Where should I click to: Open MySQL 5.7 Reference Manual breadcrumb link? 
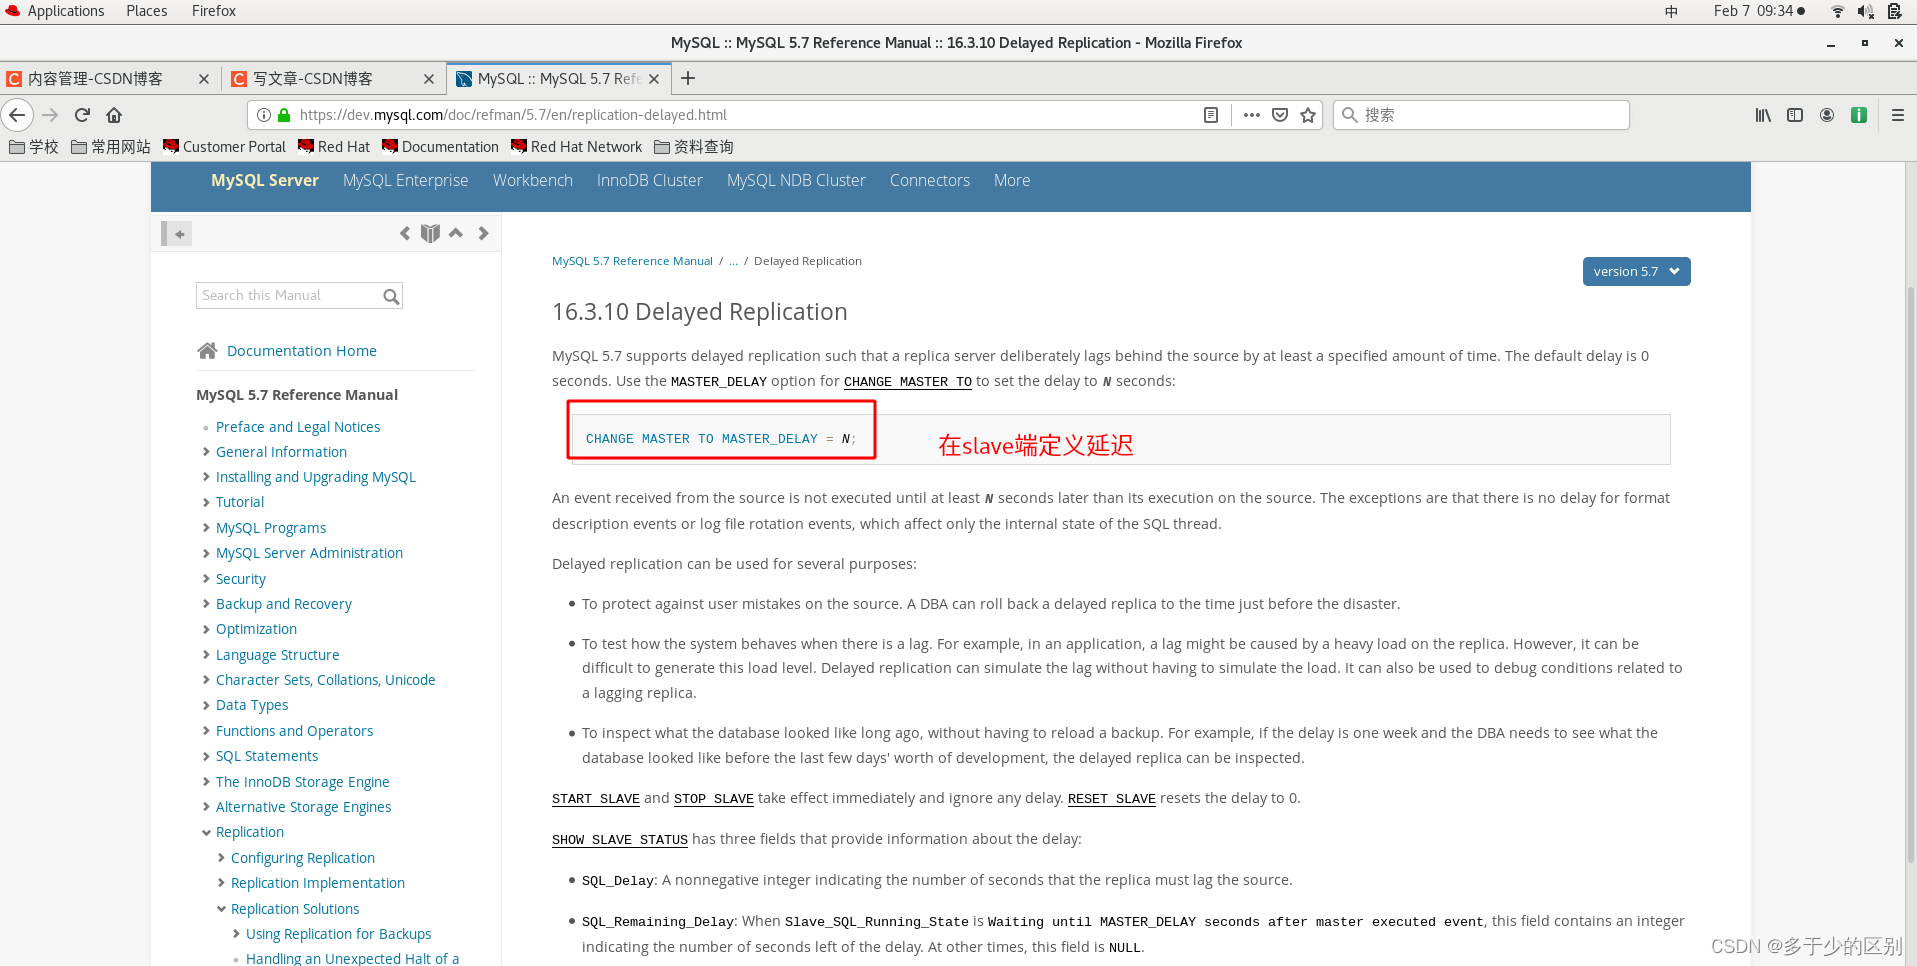coord(632,261)
